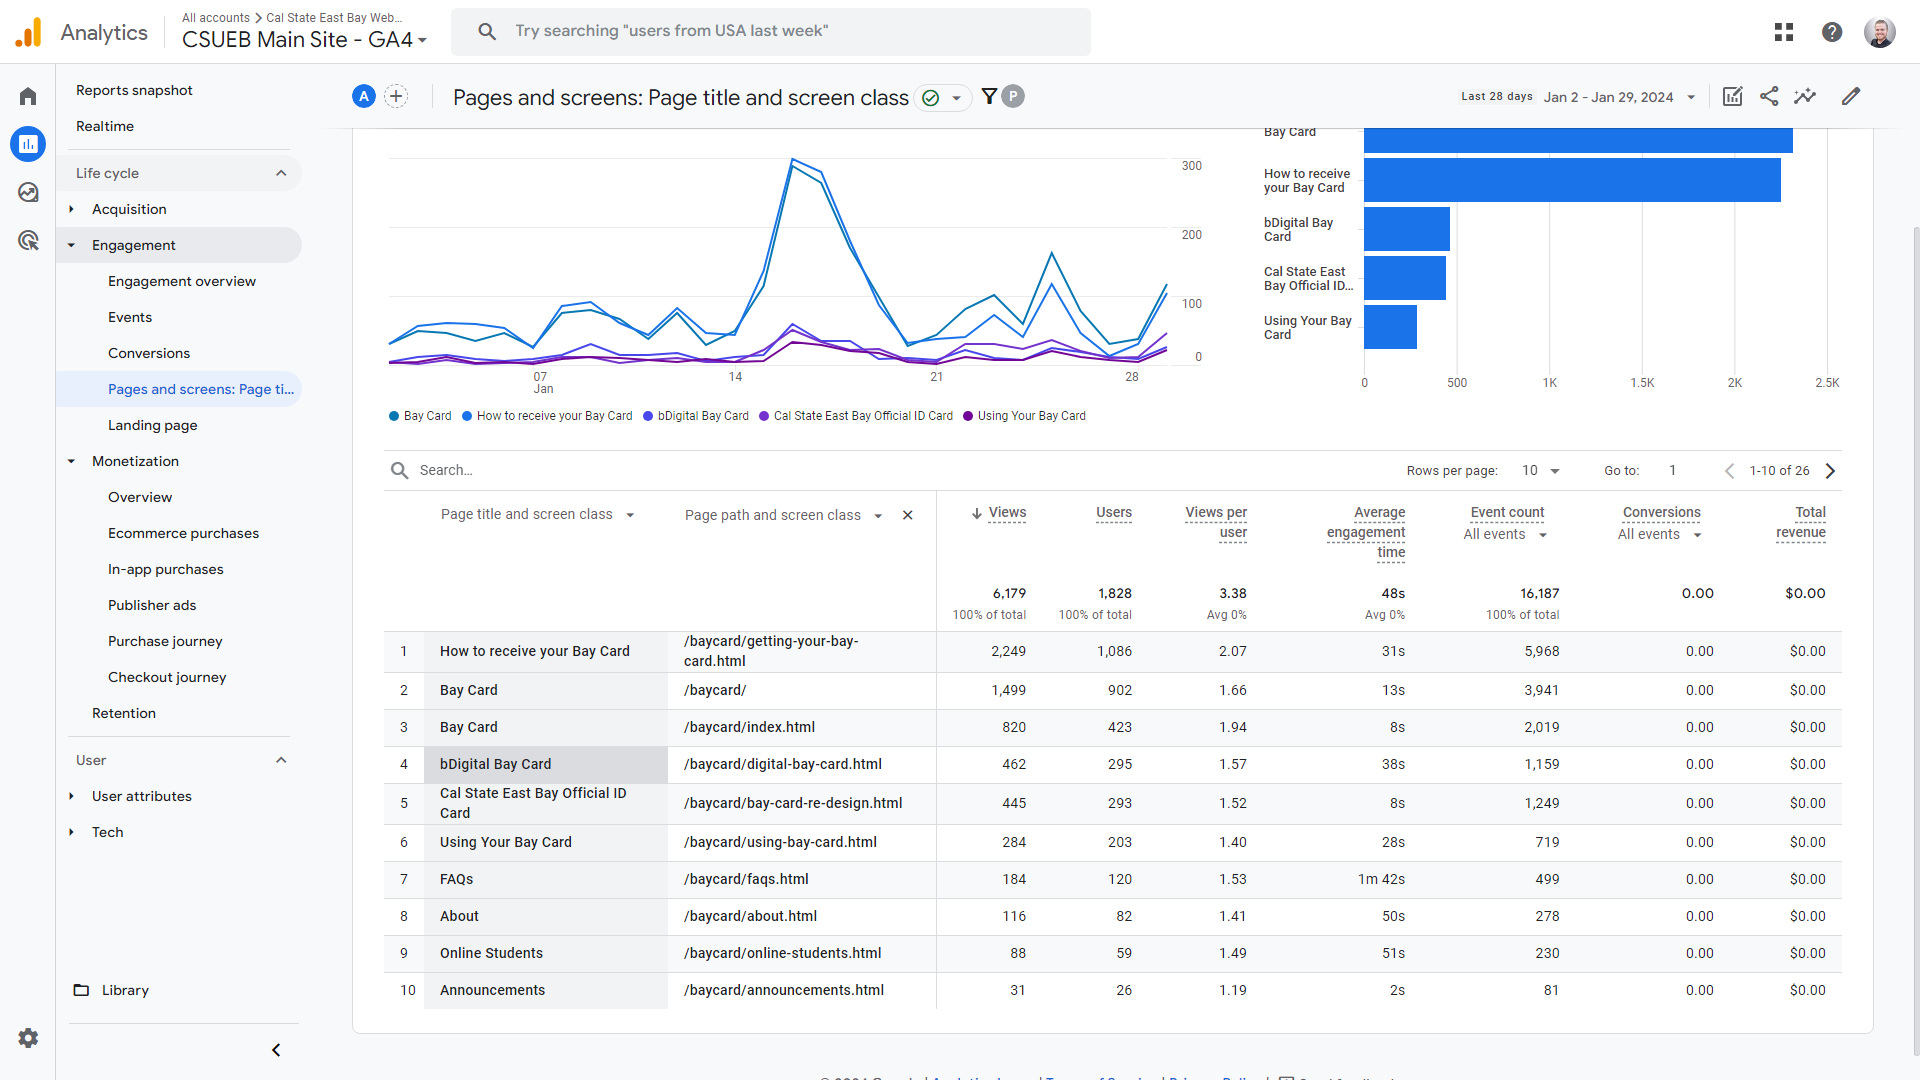Remove Page path secondary dimension with X
Viewport: 1920px width, 1080px height.
[x=908, y=515]
